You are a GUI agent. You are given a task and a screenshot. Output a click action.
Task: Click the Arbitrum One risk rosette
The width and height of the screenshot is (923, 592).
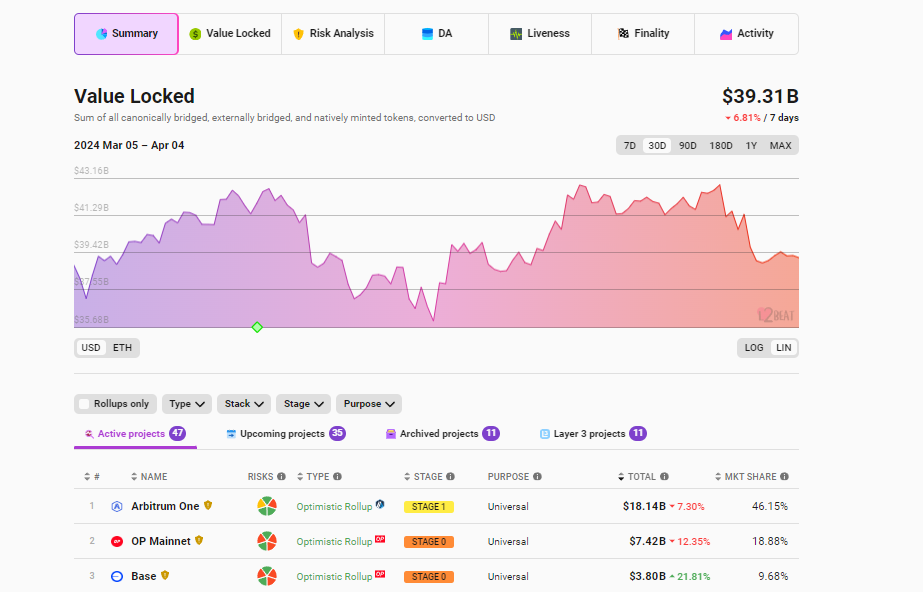267,506
